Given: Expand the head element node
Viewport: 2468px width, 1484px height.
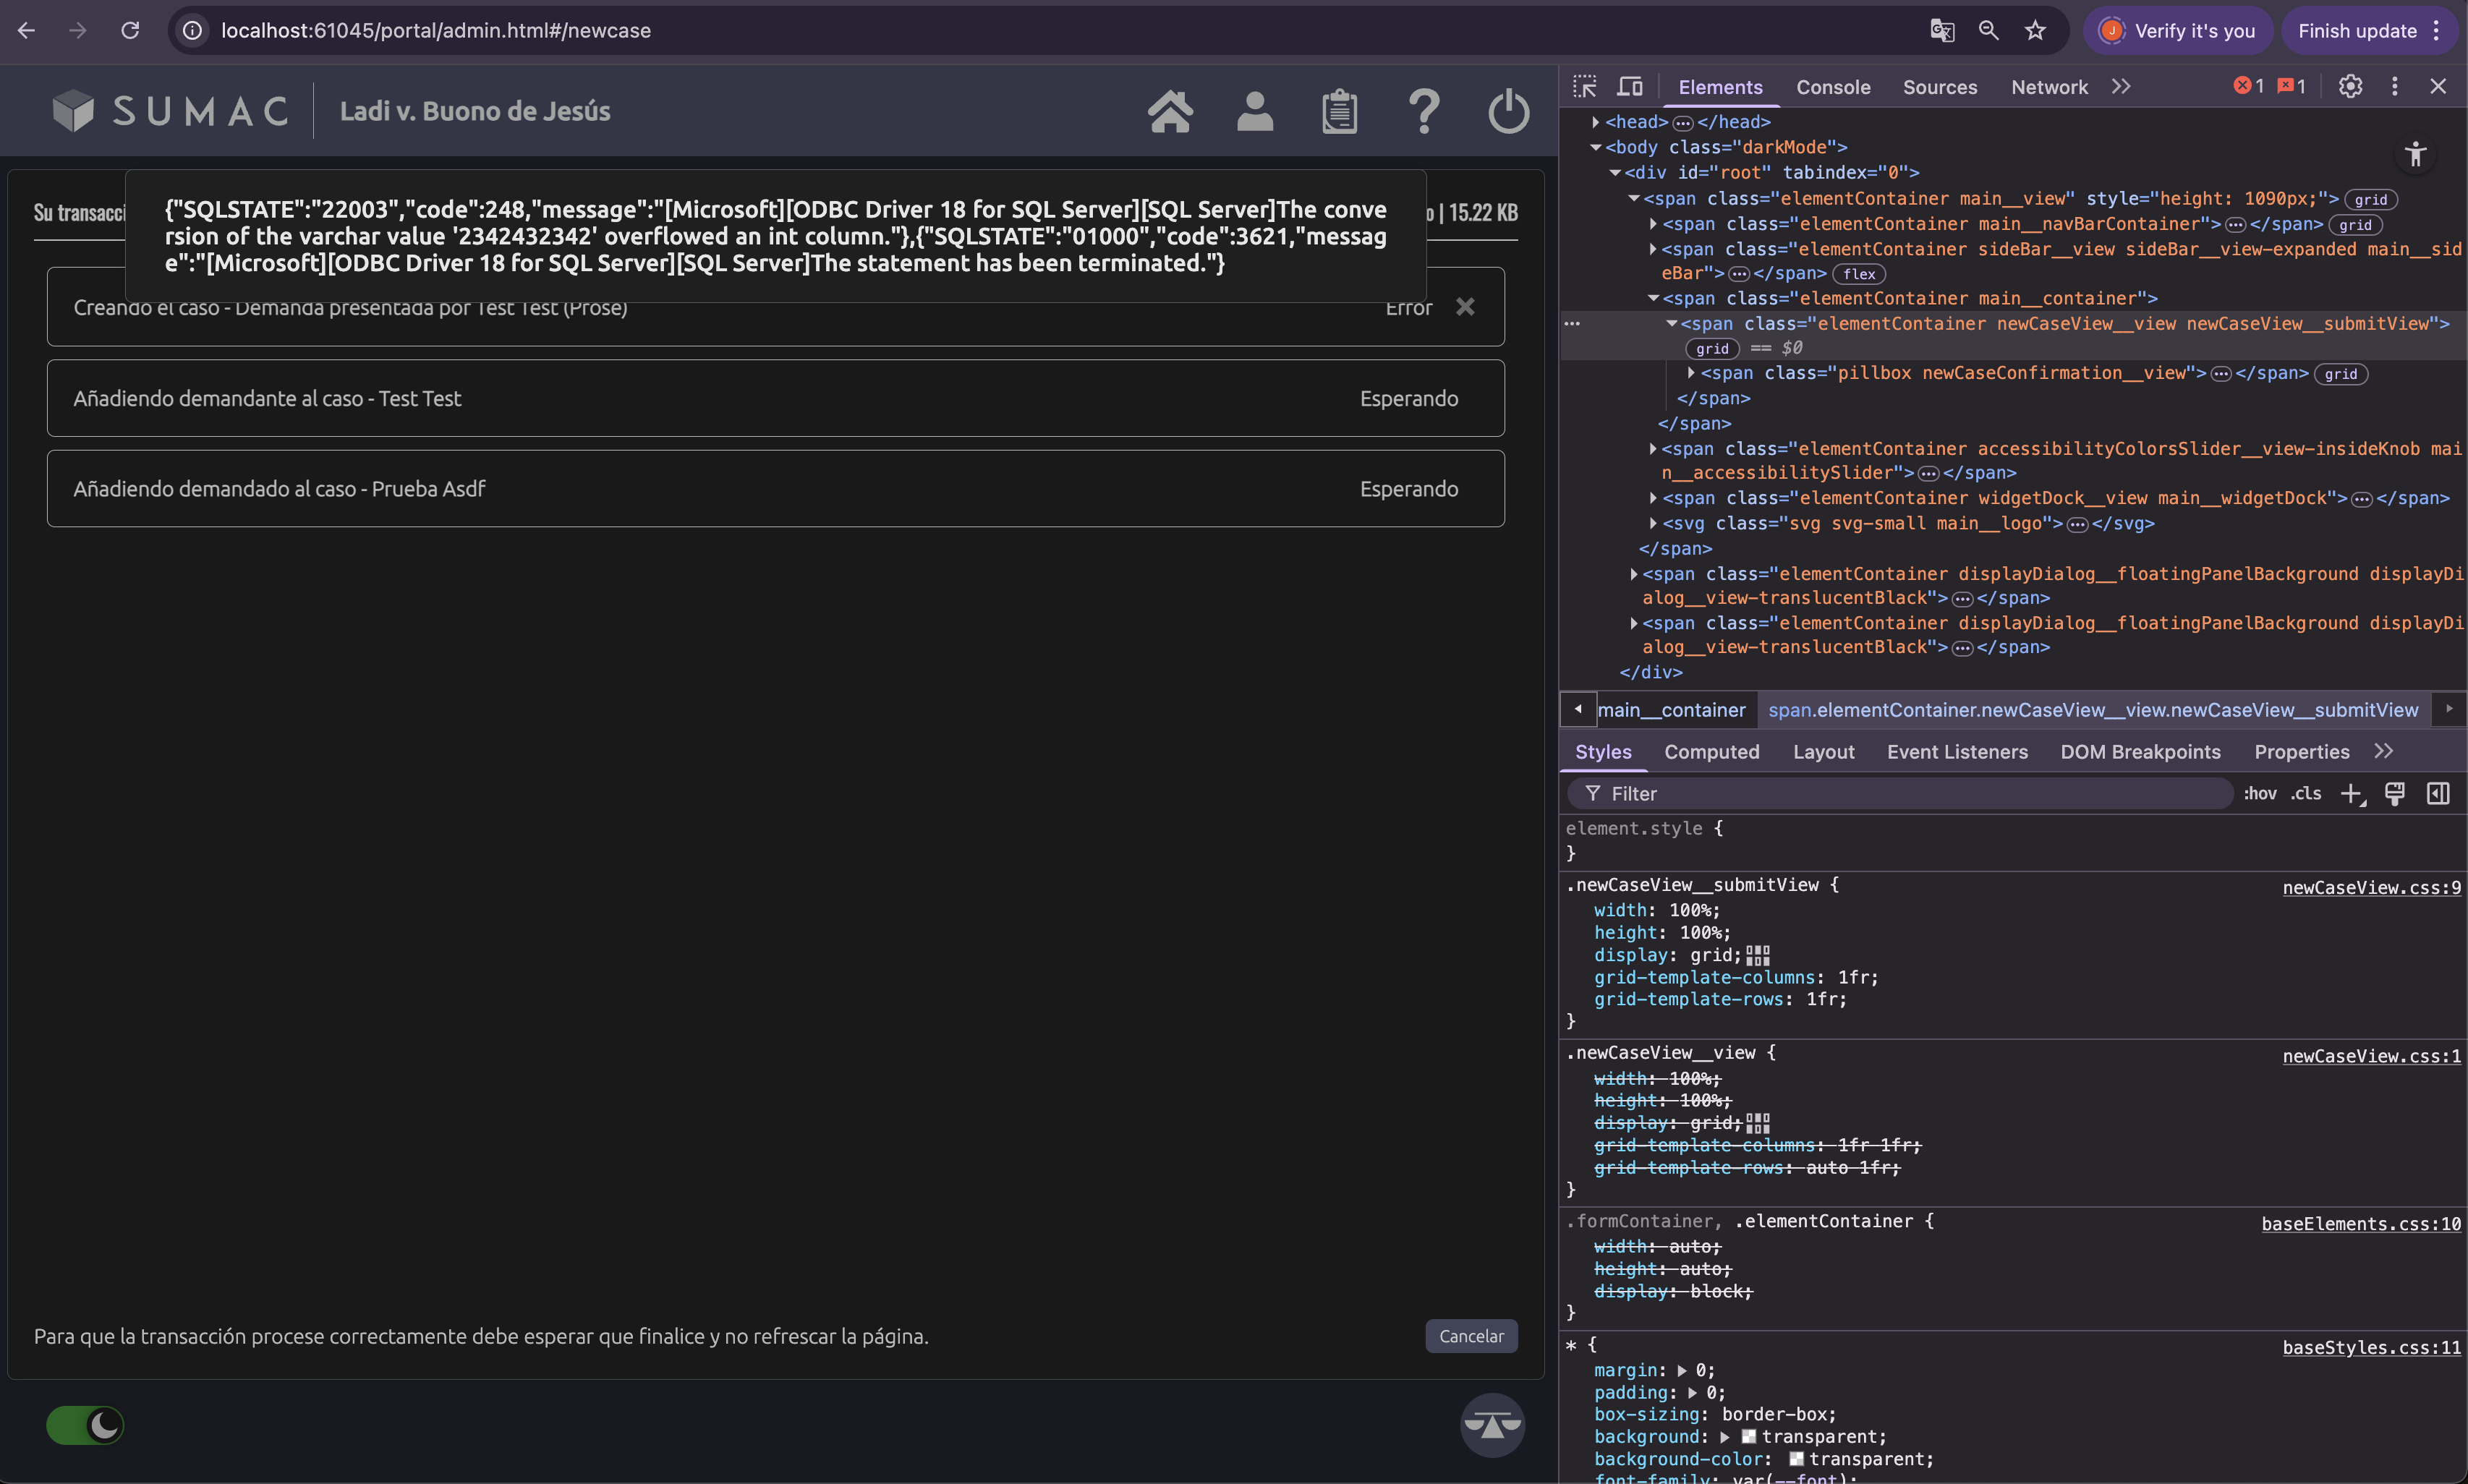Looking at the screenshot, I should point(1596,122).
